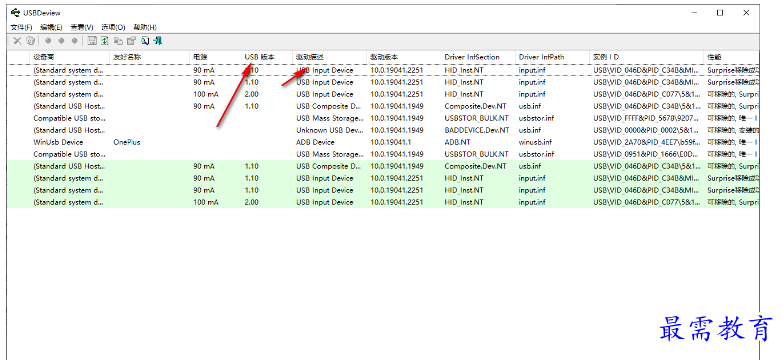781x360 pixels.
Task: Open the 帮助(H) menu
Action: [x=145, y=27]
